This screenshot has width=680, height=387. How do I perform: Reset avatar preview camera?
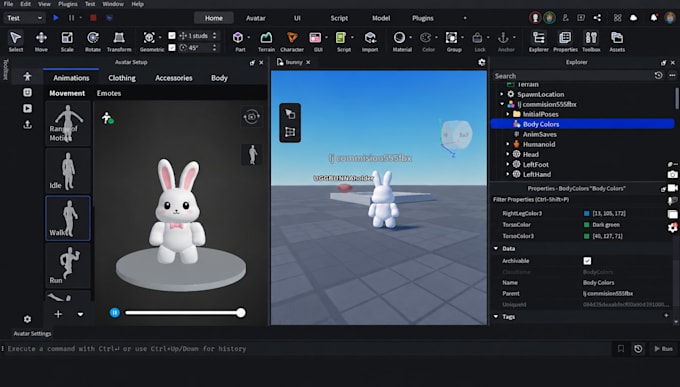coord(252,116)
